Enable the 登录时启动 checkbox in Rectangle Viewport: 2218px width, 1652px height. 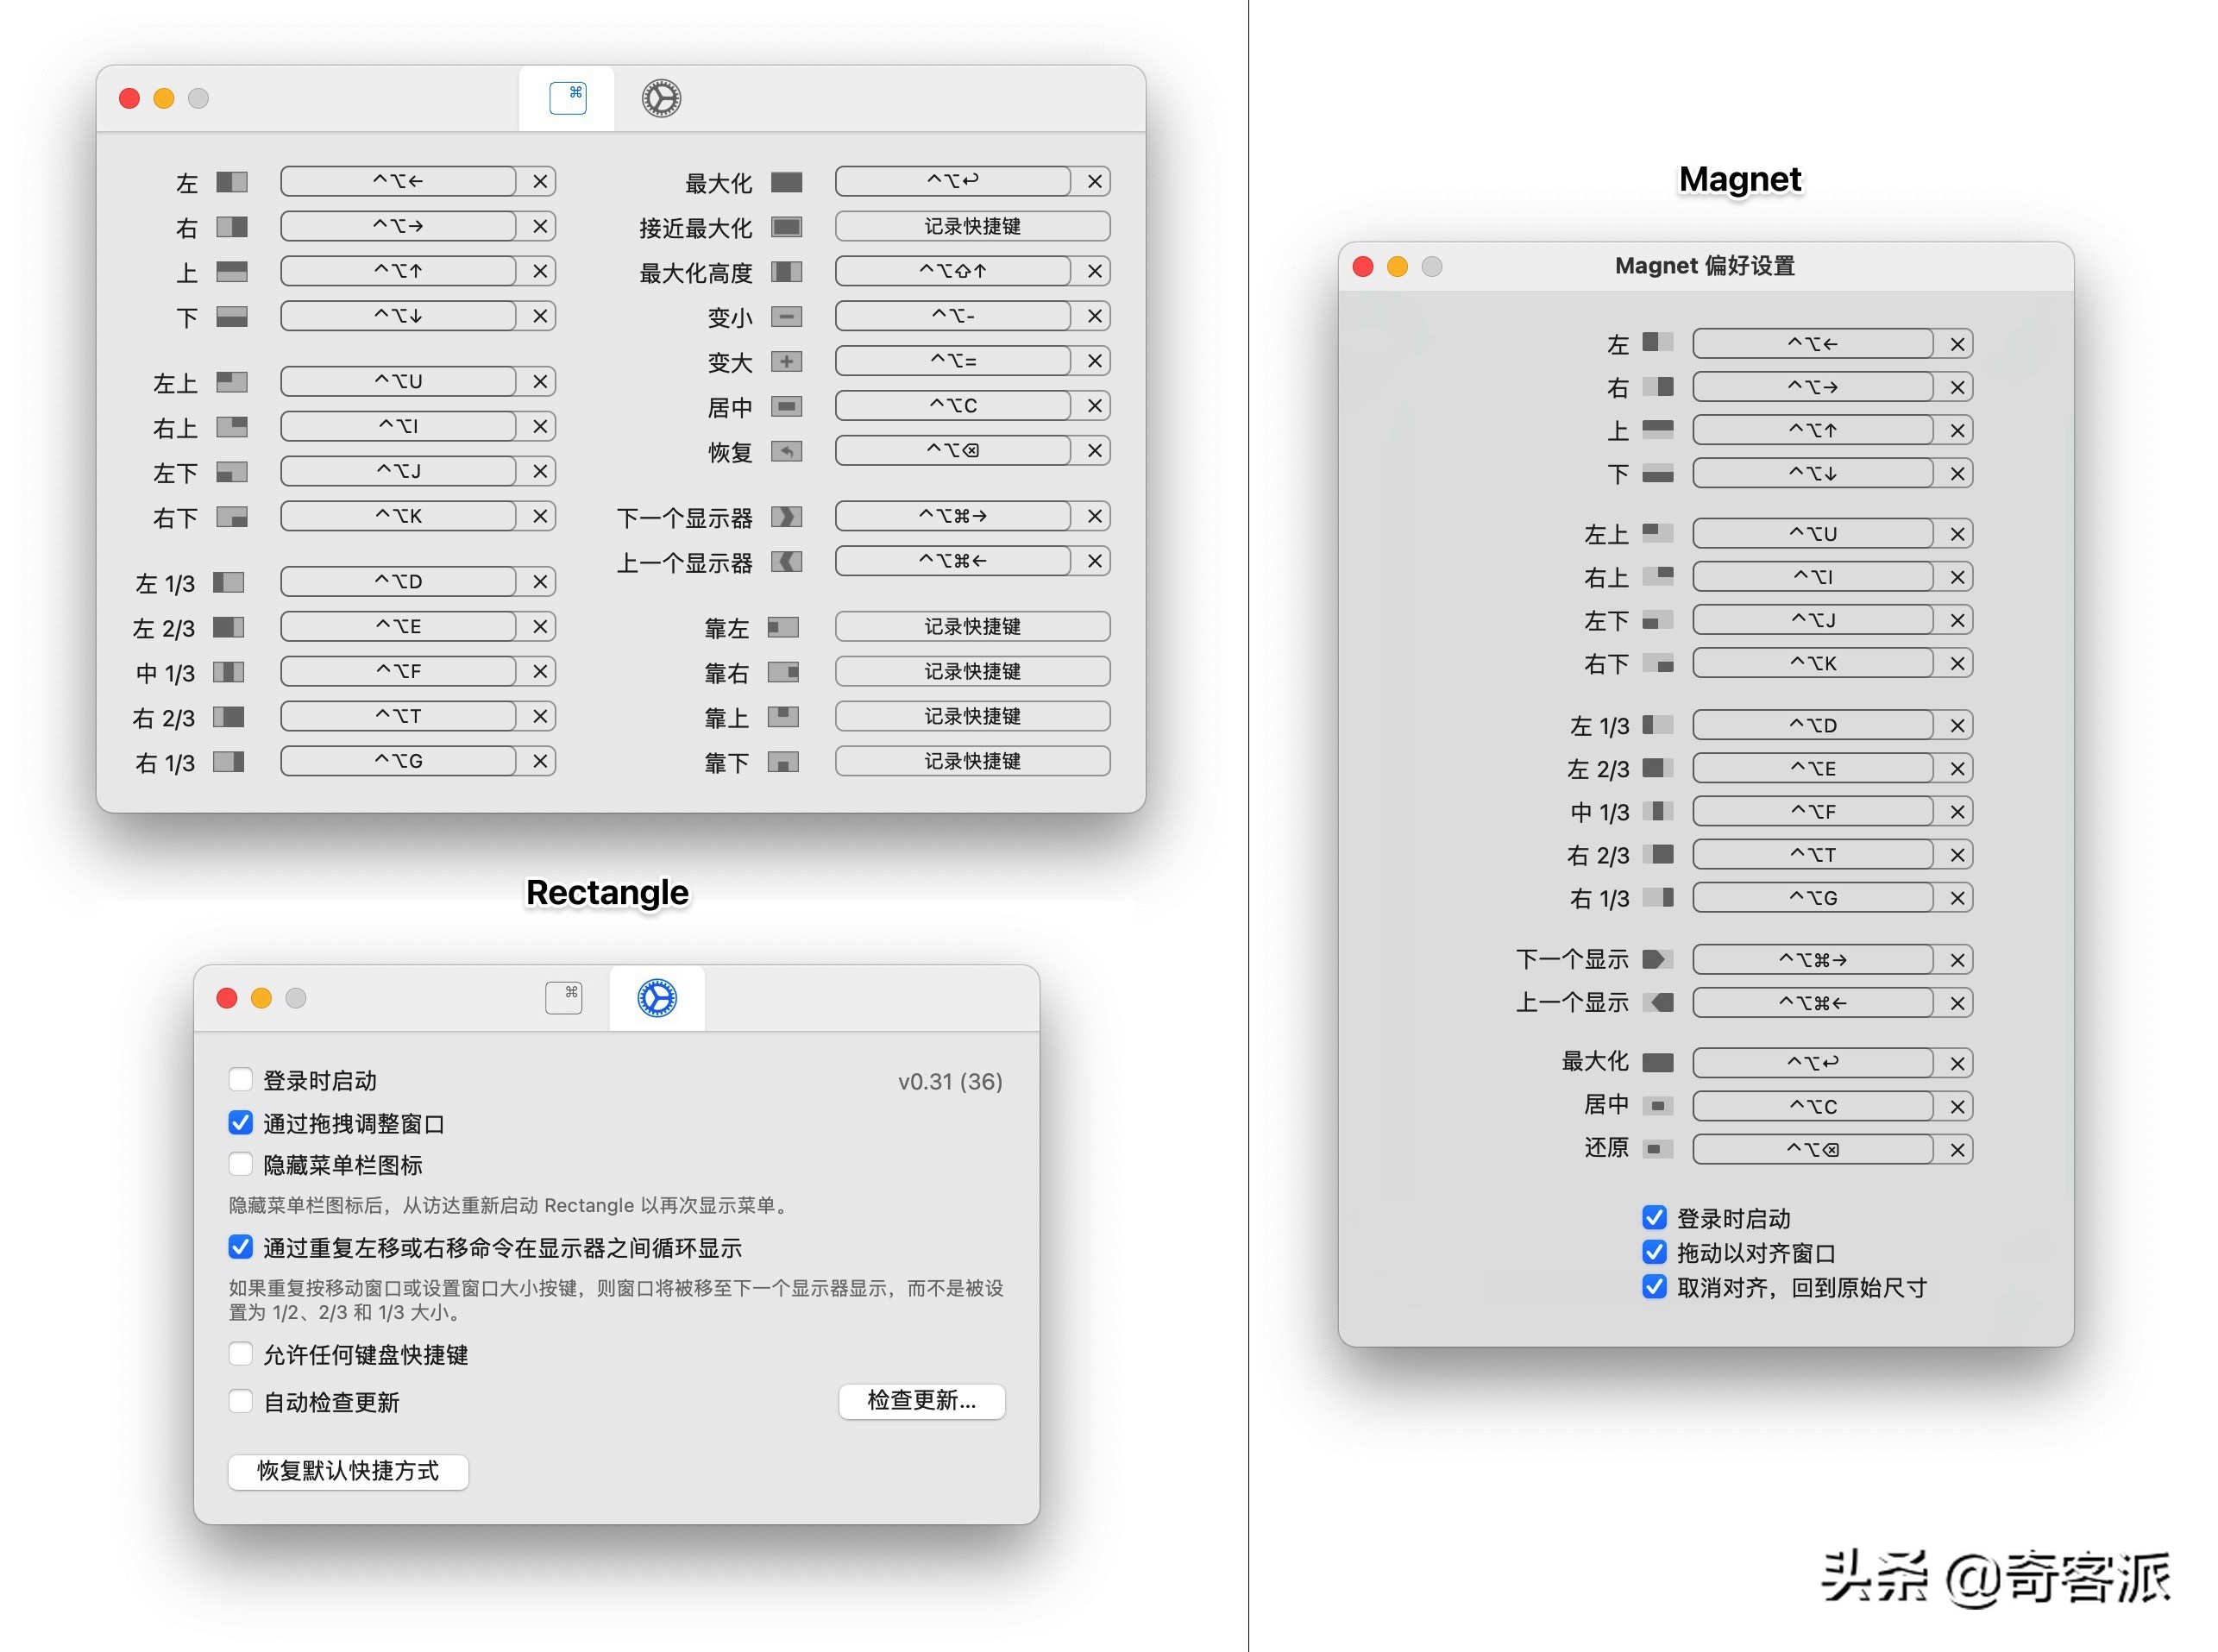[241, 1079]
